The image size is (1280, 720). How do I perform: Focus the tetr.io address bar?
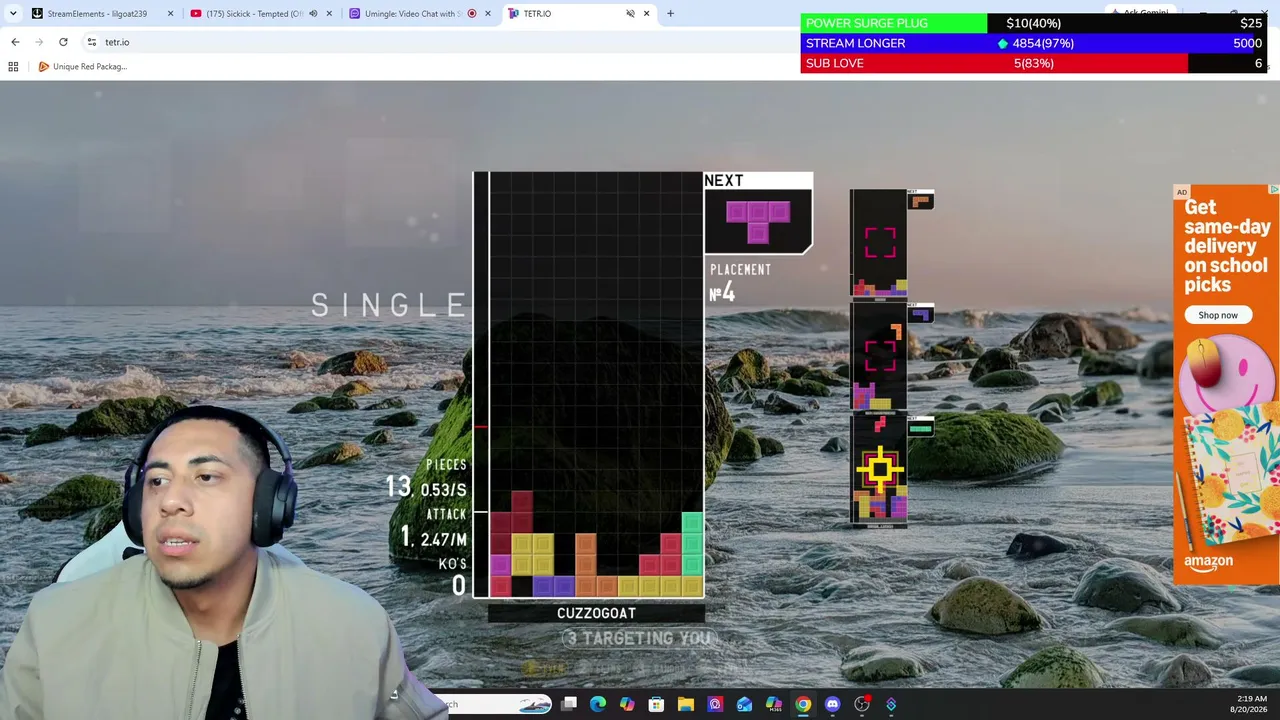point(440,42)
